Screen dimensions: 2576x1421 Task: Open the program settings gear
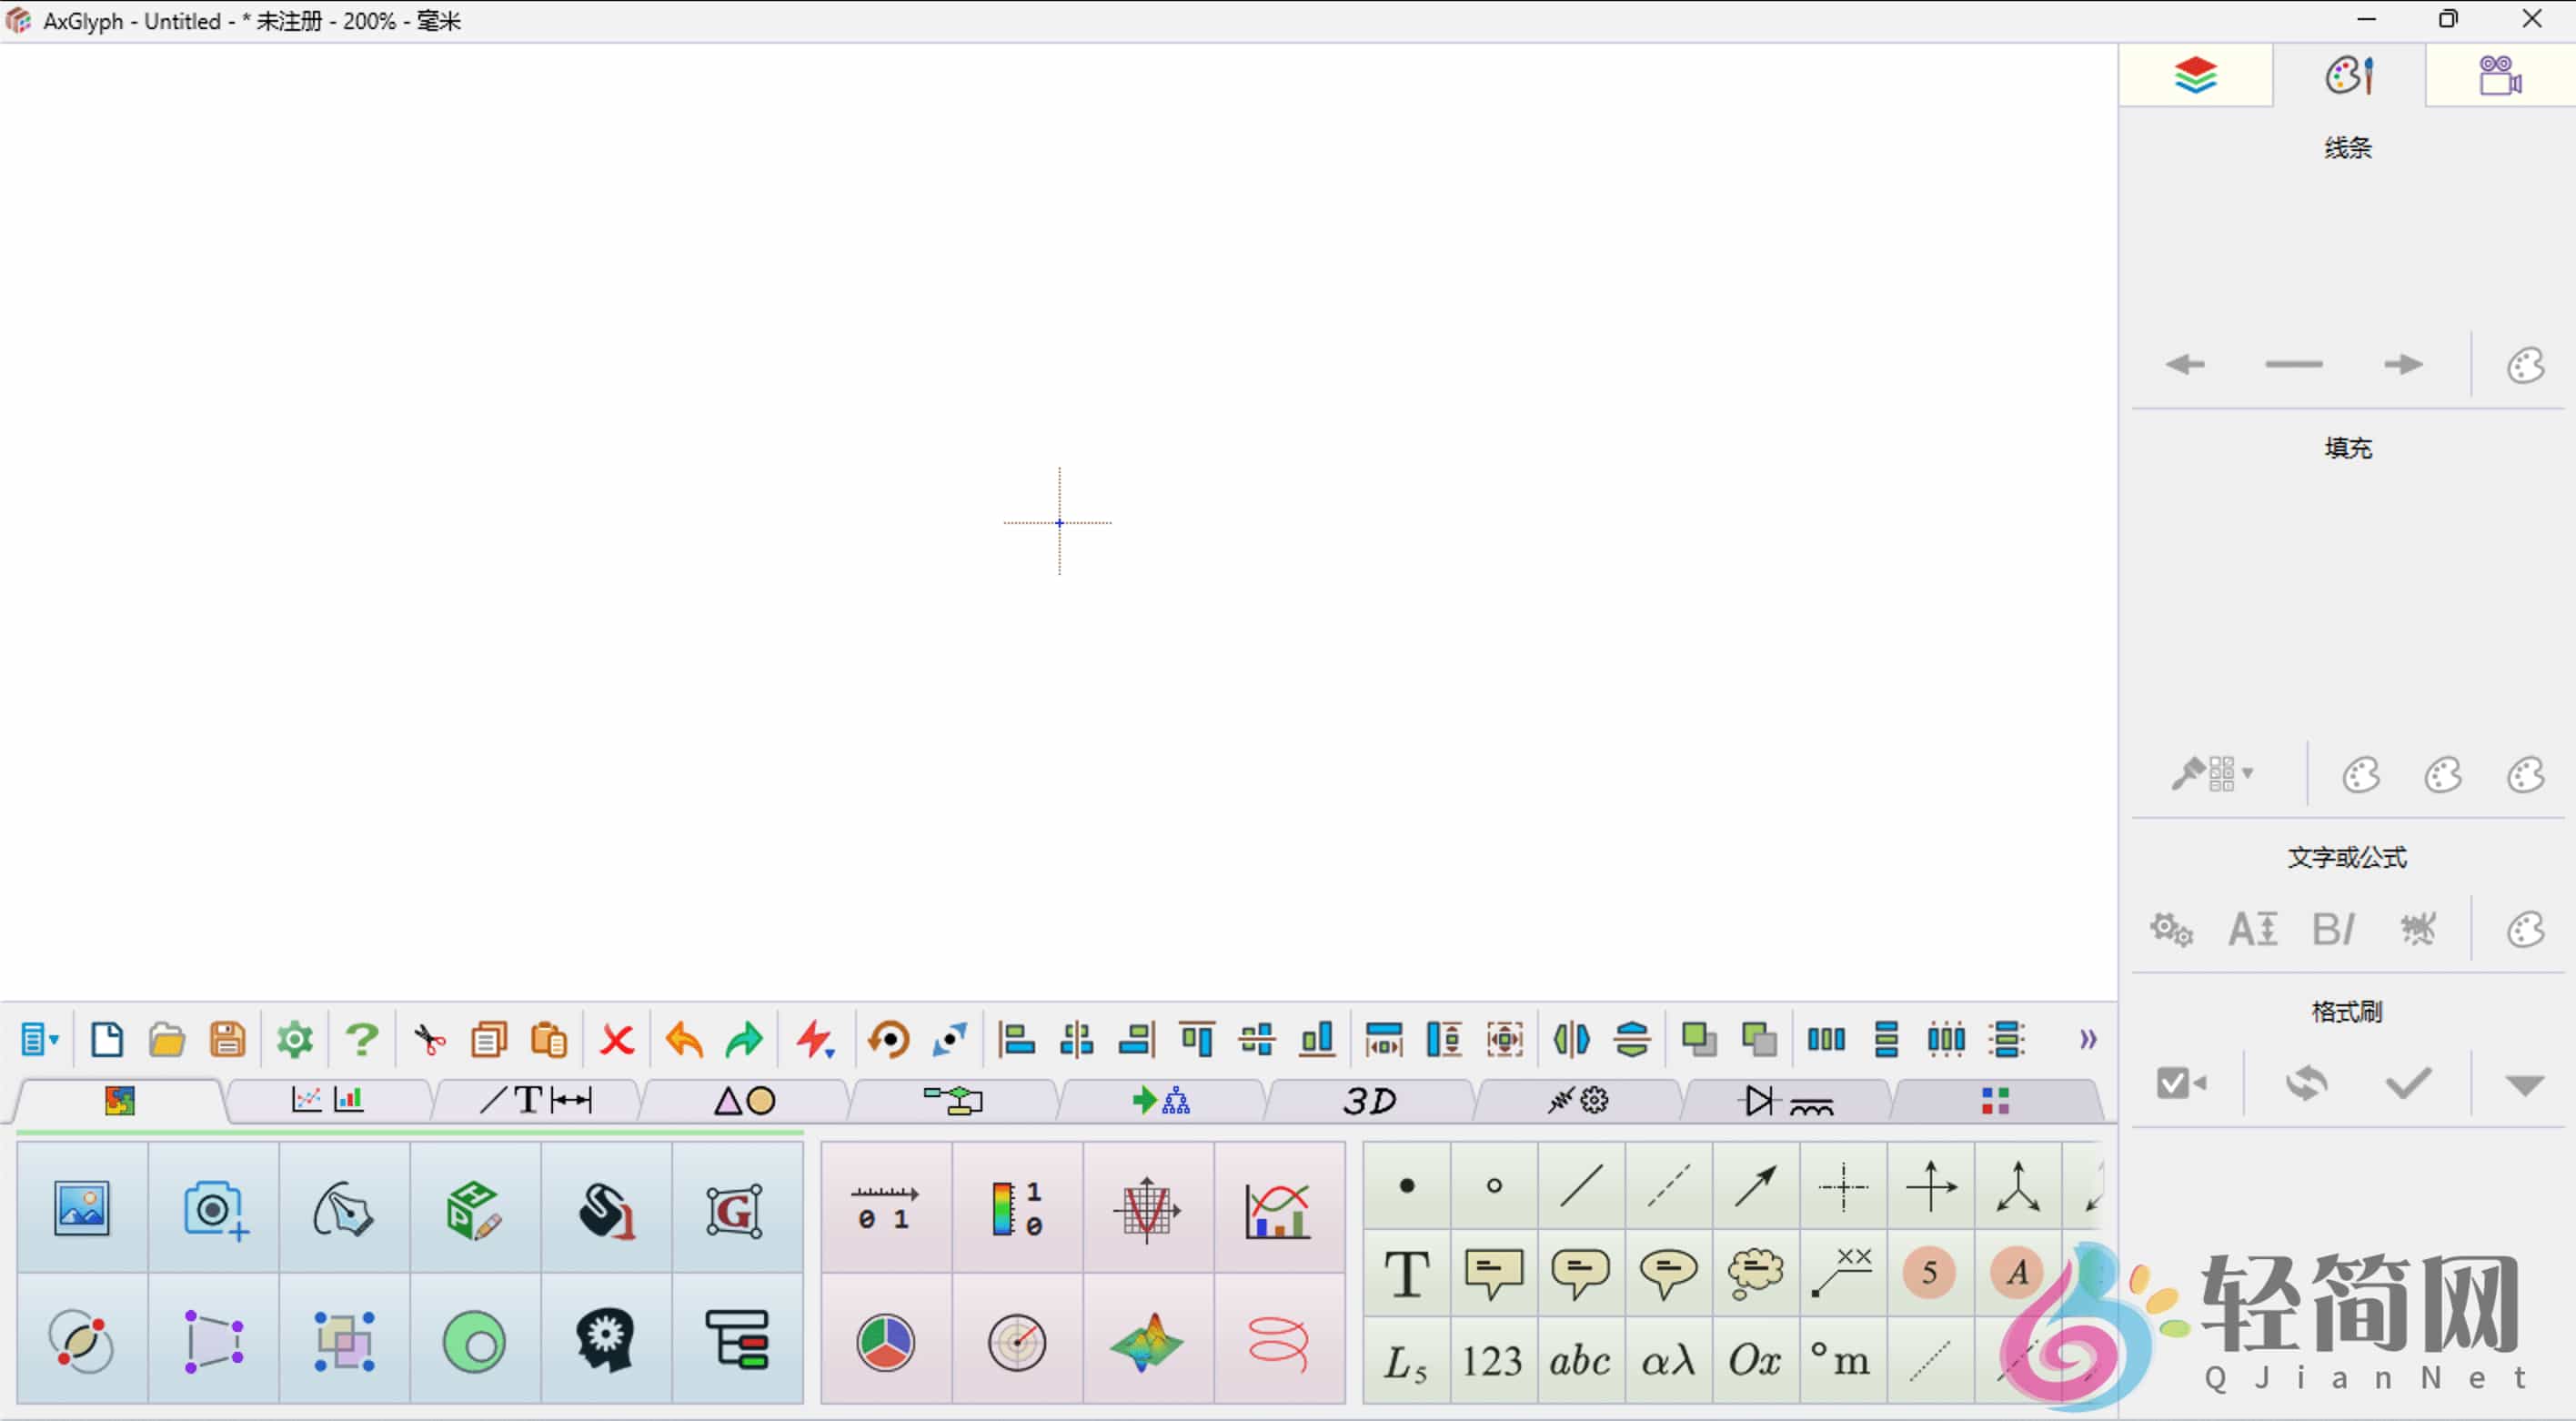pyautogui.click(x=293, y=1039)
